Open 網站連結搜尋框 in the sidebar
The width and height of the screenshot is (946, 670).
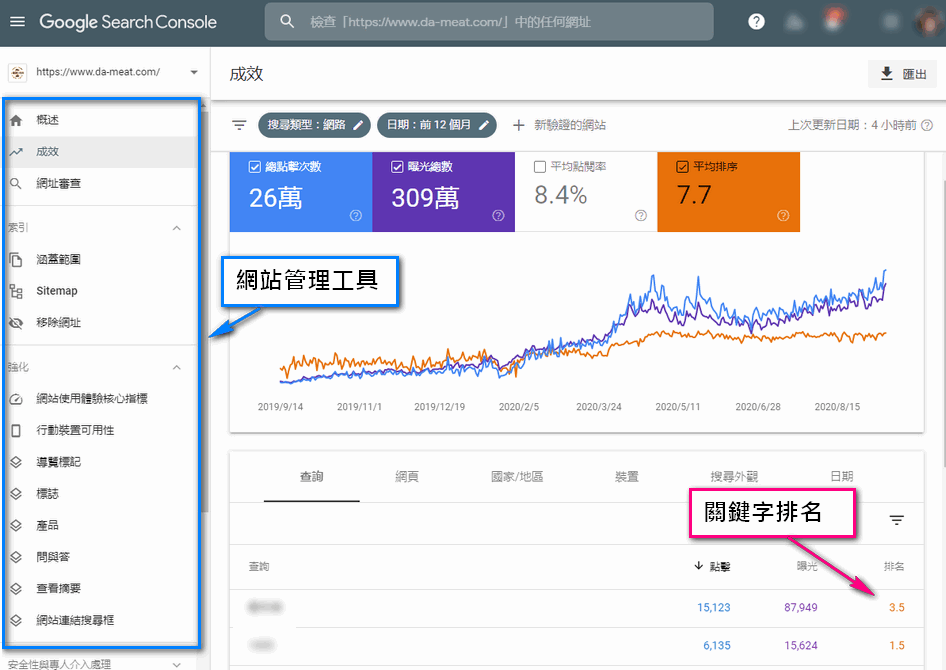point(75,620)
